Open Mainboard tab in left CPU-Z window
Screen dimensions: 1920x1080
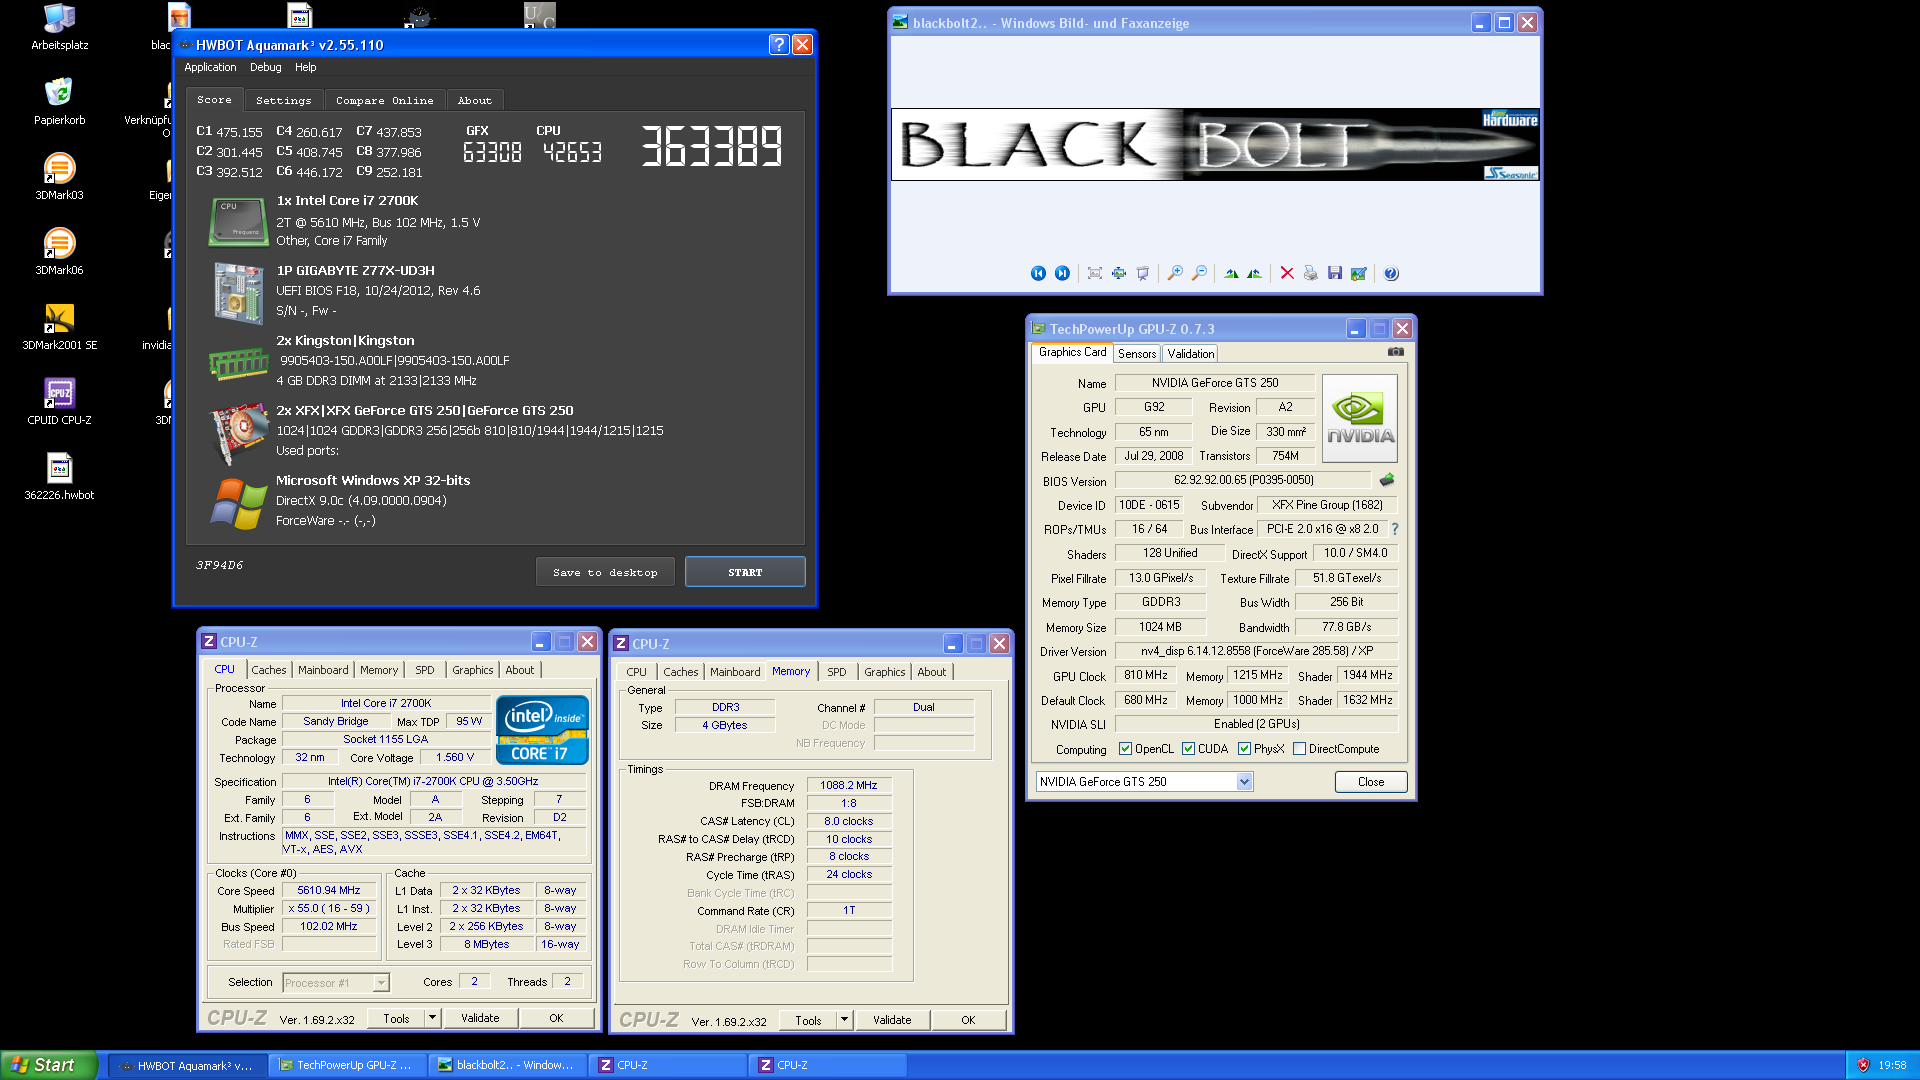click(x=323, y=670)
